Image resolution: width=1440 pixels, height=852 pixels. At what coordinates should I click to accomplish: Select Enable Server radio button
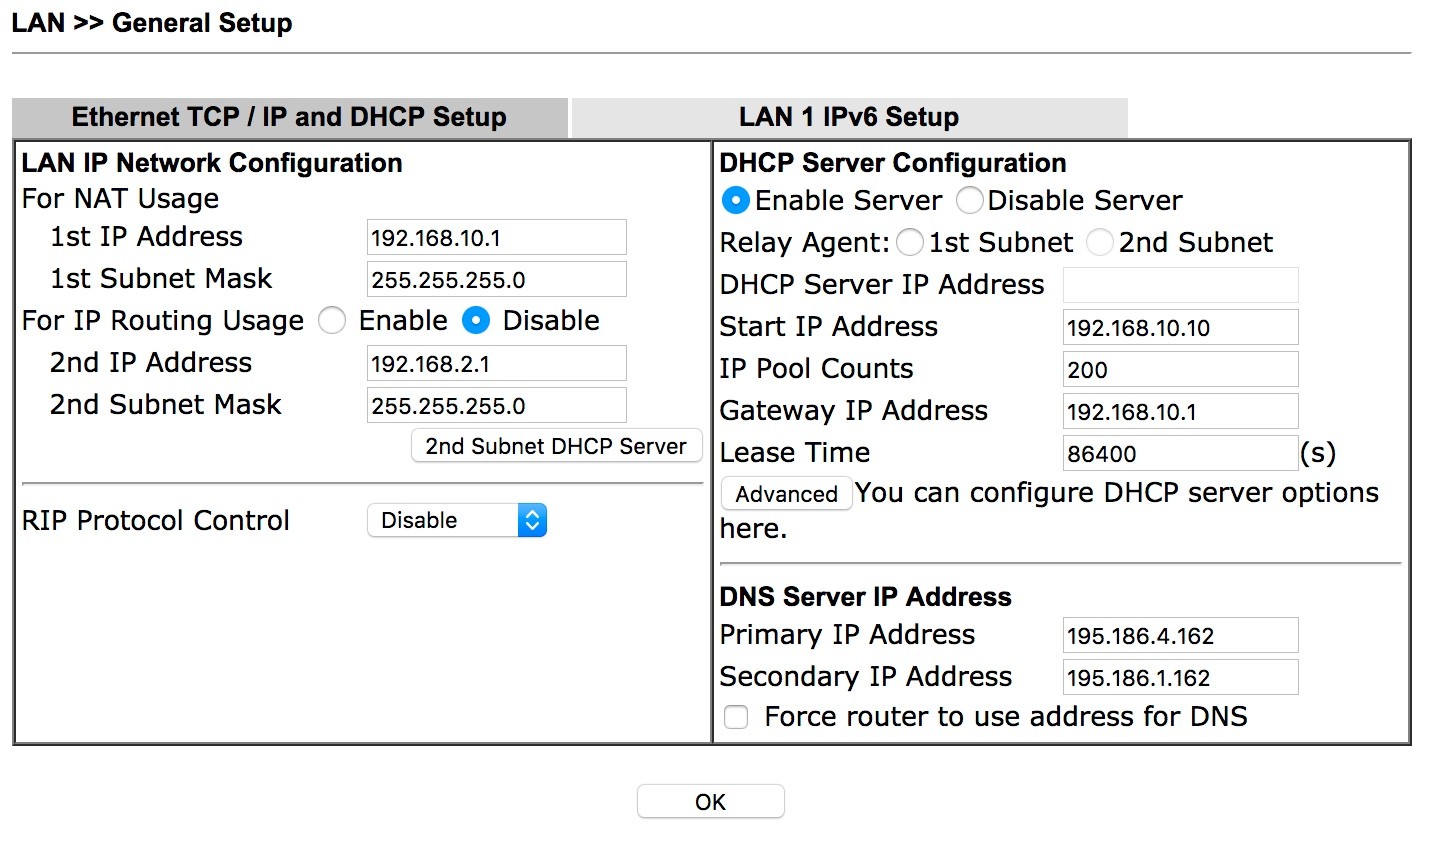(x=735, y=201)
